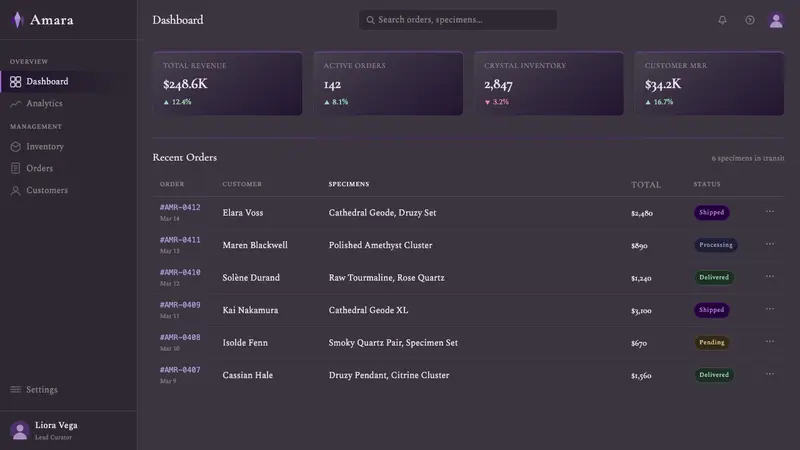Click Liora Vega's profile avatar

coord(20,430)
